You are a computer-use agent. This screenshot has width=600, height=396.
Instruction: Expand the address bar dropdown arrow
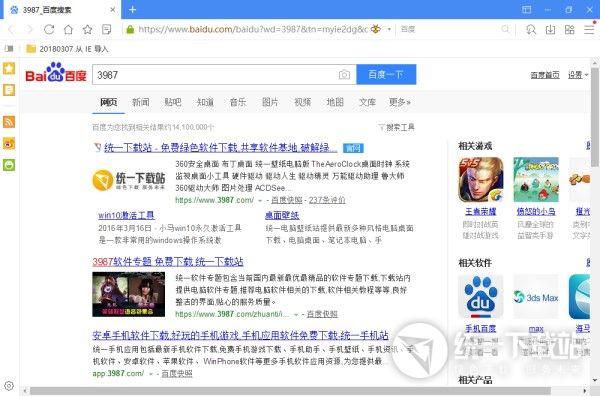pyautogui.click(x=389, y=29)
